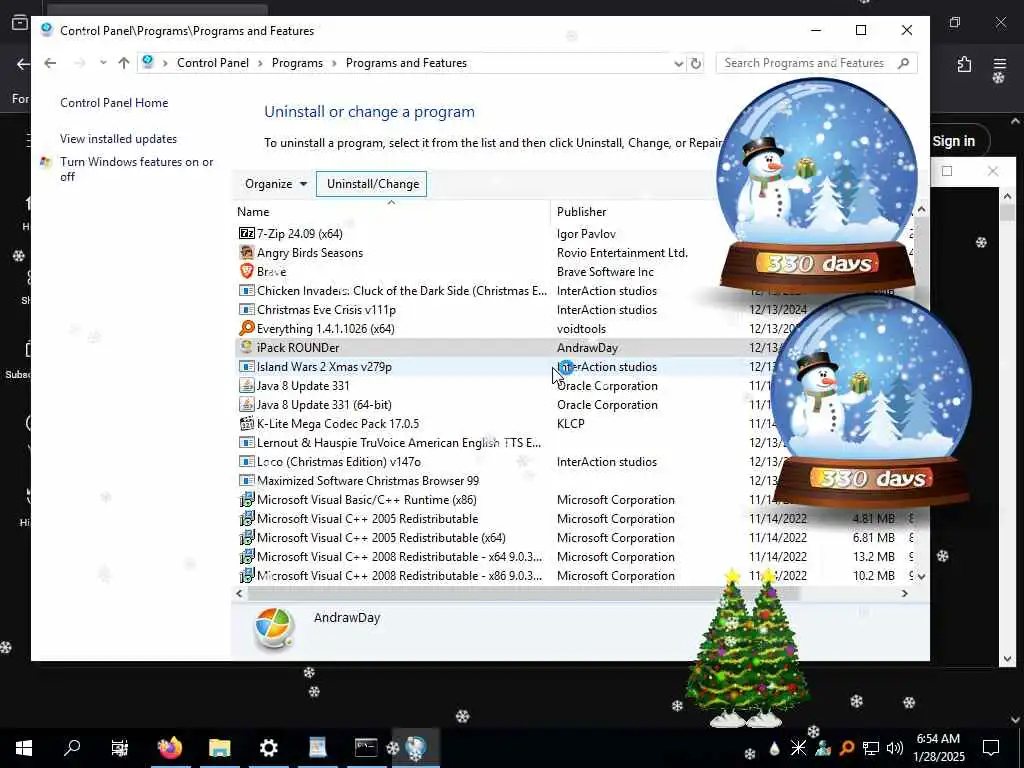Click the snow globe app in taskbar
The height and width of the screenshot is (768, 1024).
pos(416,748)
